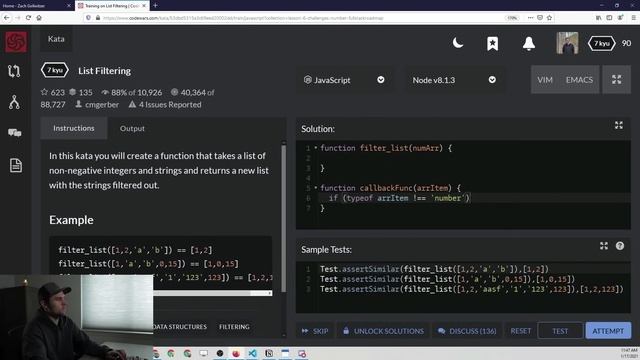Open the page actions three-dots menu
Viewport: 640px width, 360px height.
click(x=530, y=18)
